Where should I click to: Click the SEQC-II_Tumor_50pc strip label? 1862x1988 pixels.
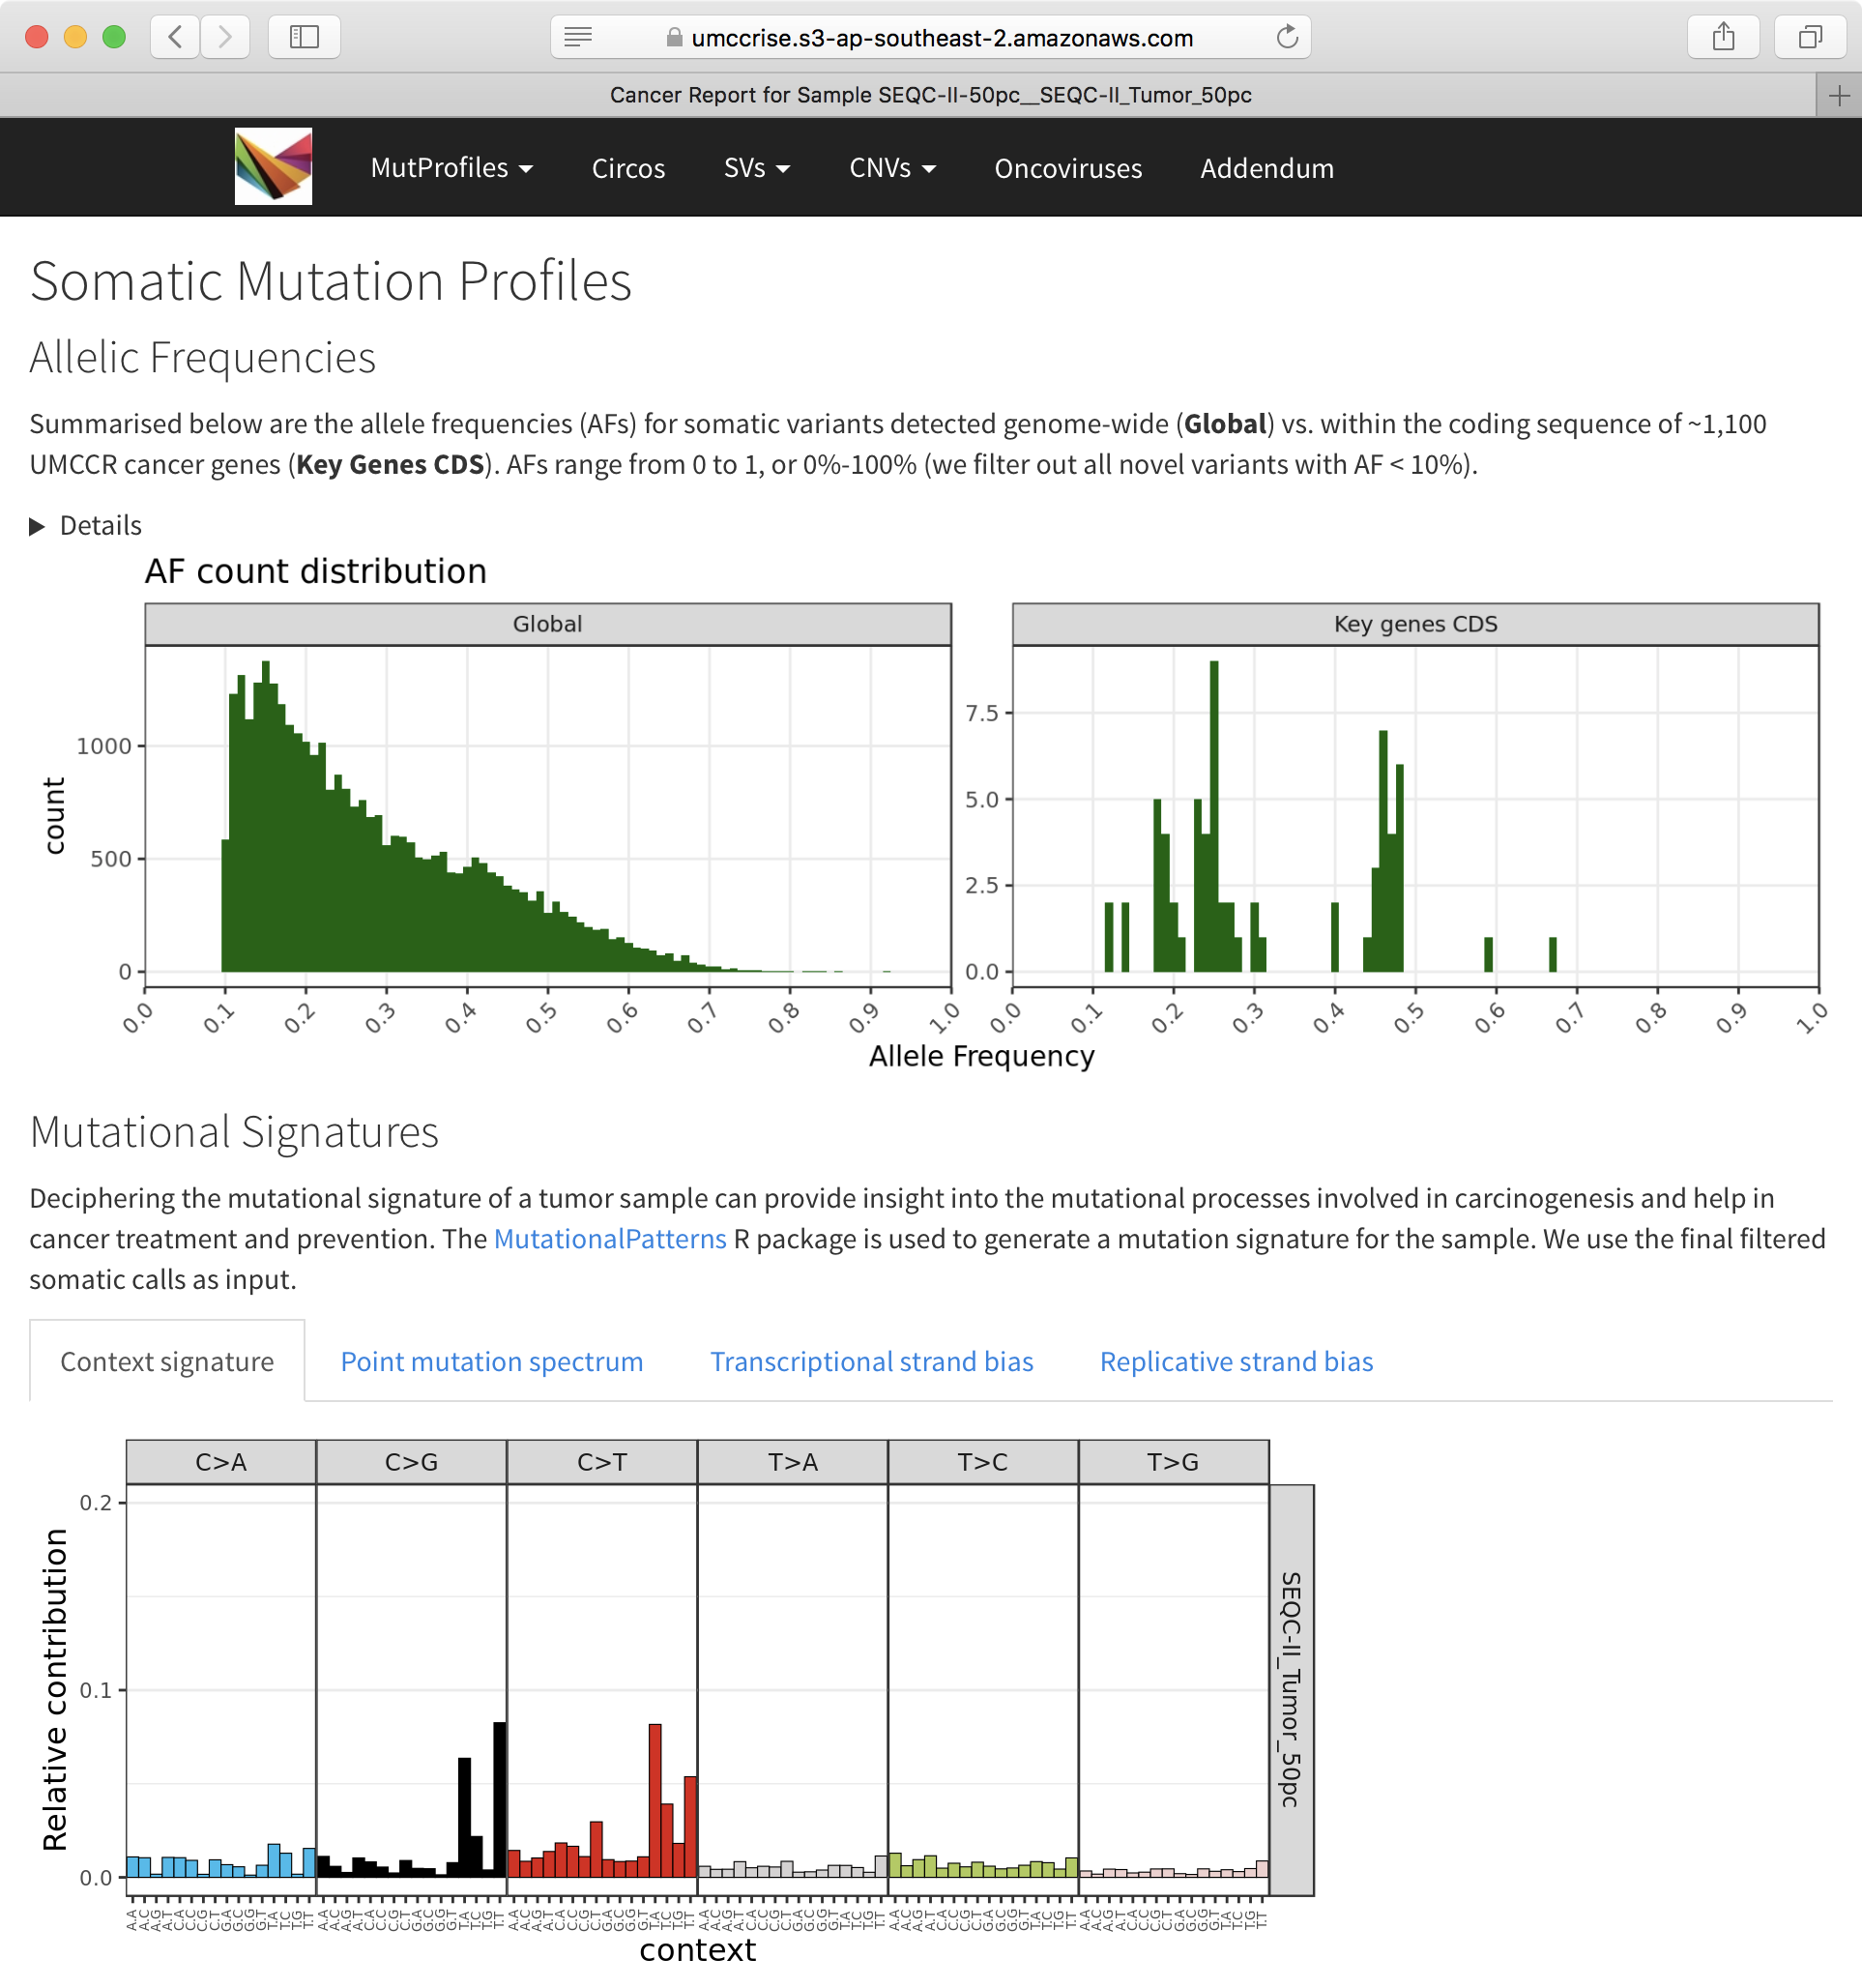pos(1291,1690)
